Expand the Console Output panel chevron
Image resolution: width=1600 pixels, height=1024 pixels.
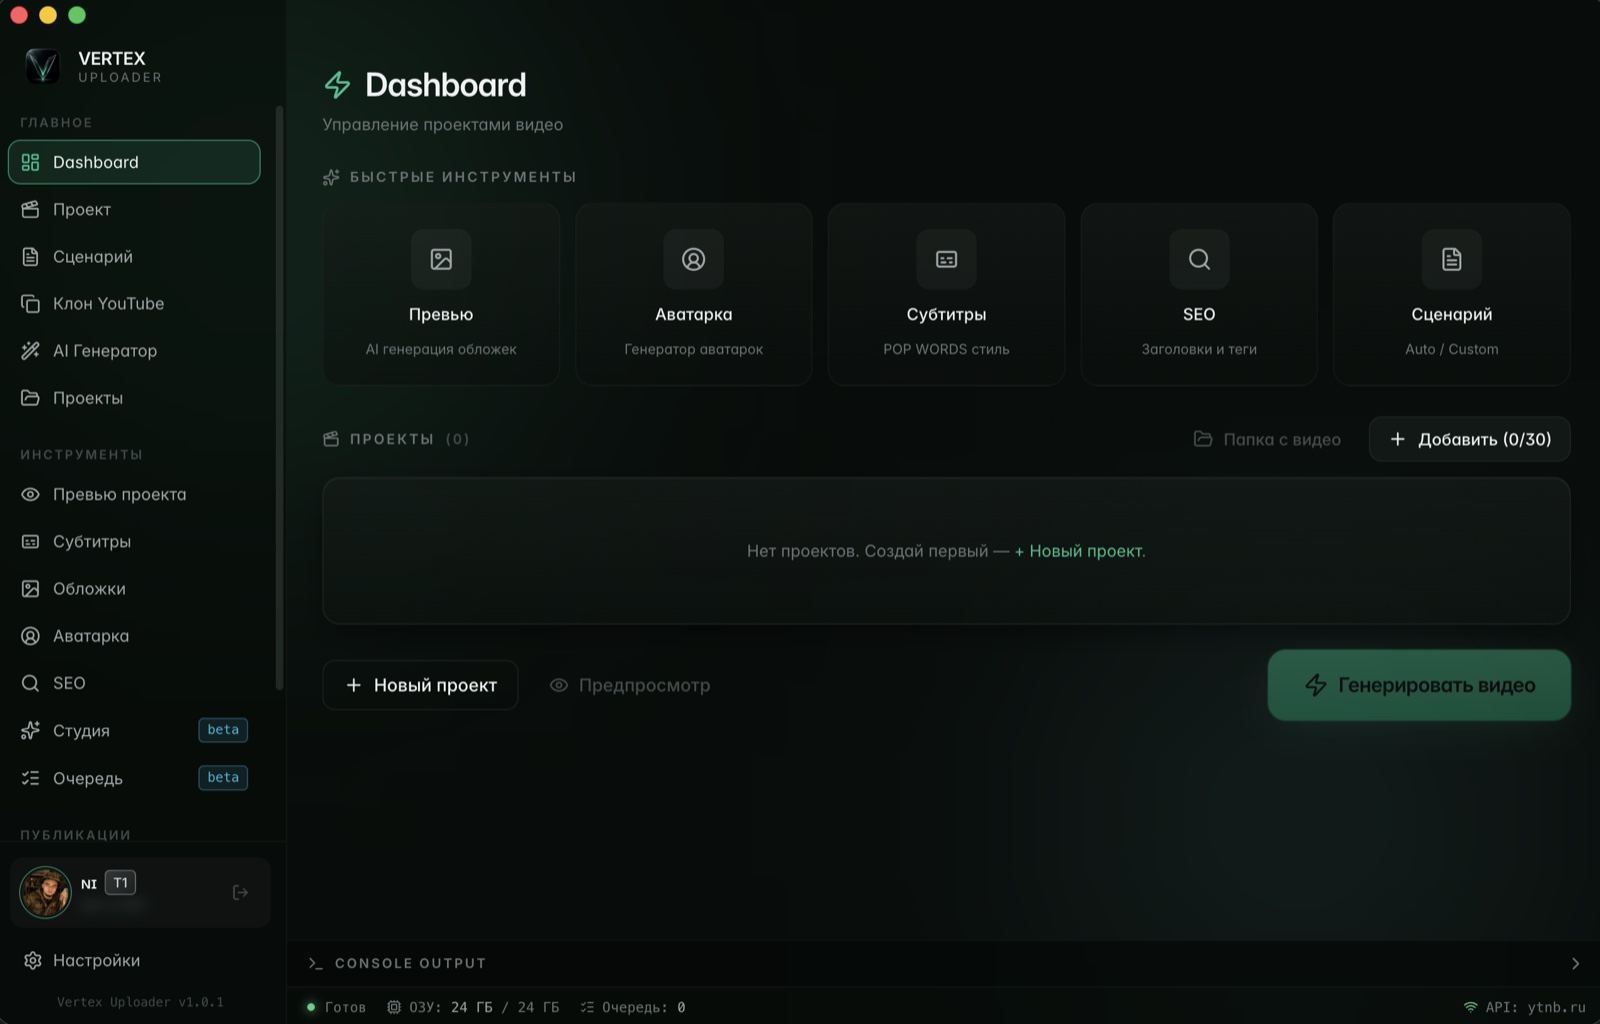click(x=1575, y=964)
